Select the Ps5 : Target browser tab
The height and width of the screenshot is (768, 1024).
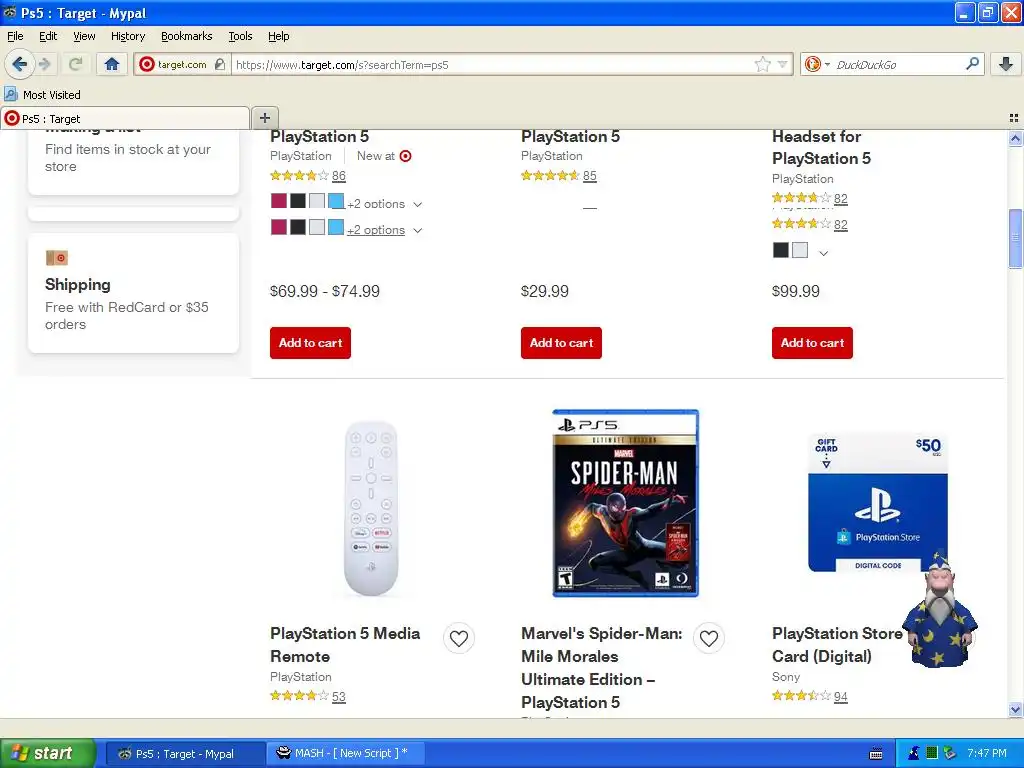coord(125,118)
